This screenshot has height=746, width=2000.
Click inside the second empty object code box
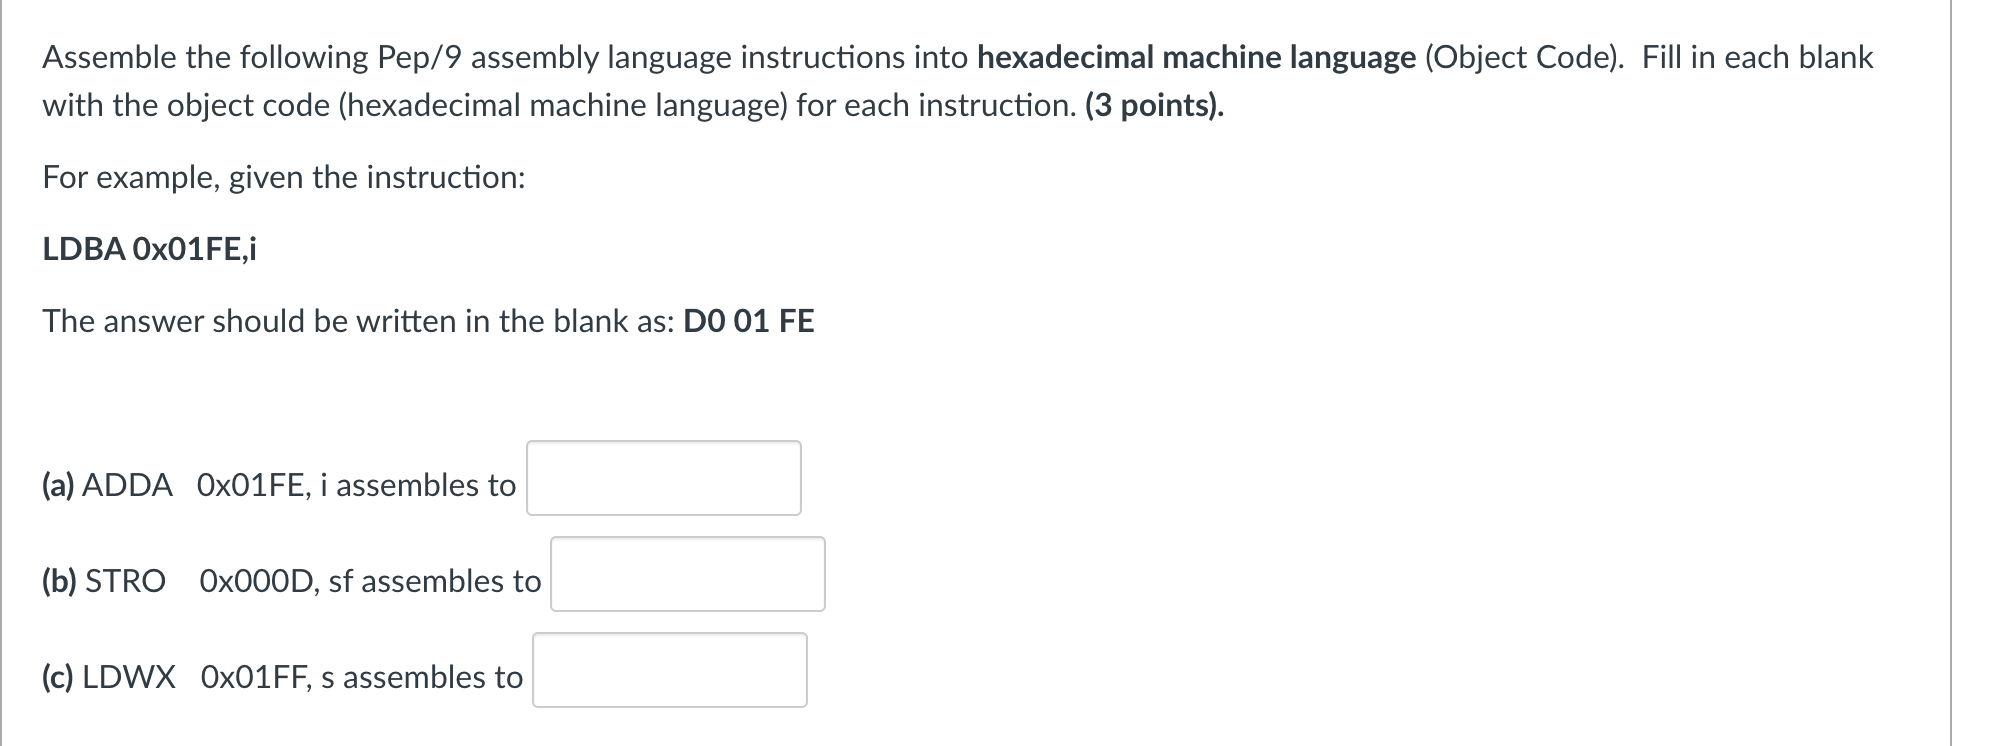click(687, 573)
